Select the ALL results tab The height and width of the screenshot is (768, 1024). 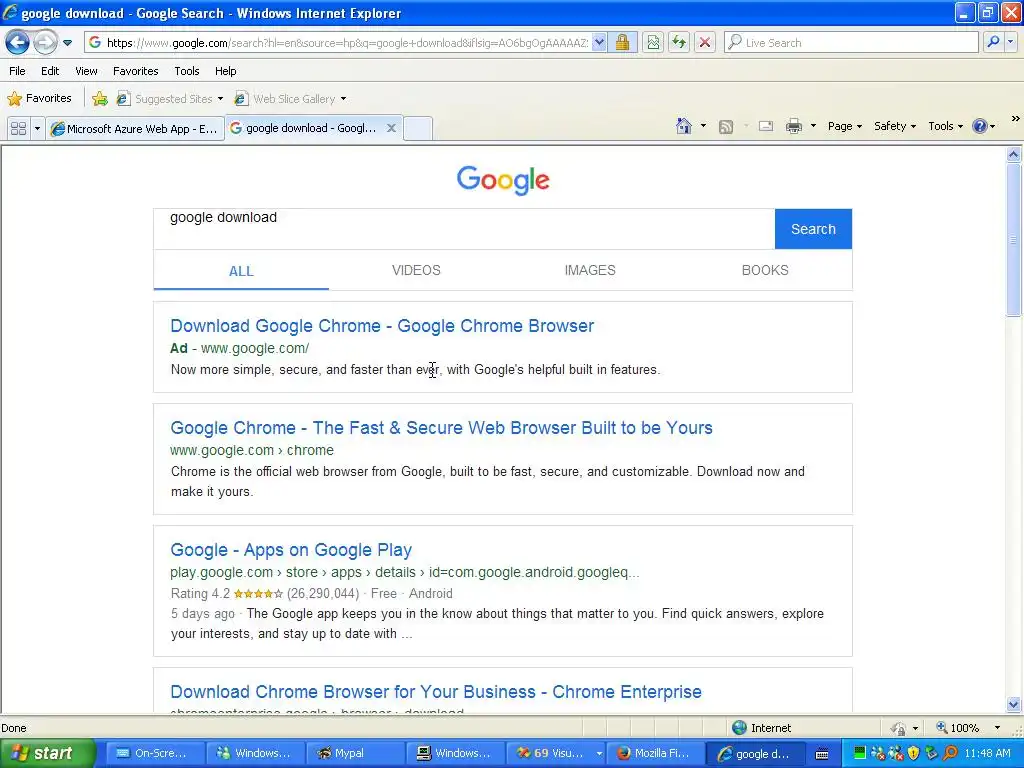coord(241,271)
